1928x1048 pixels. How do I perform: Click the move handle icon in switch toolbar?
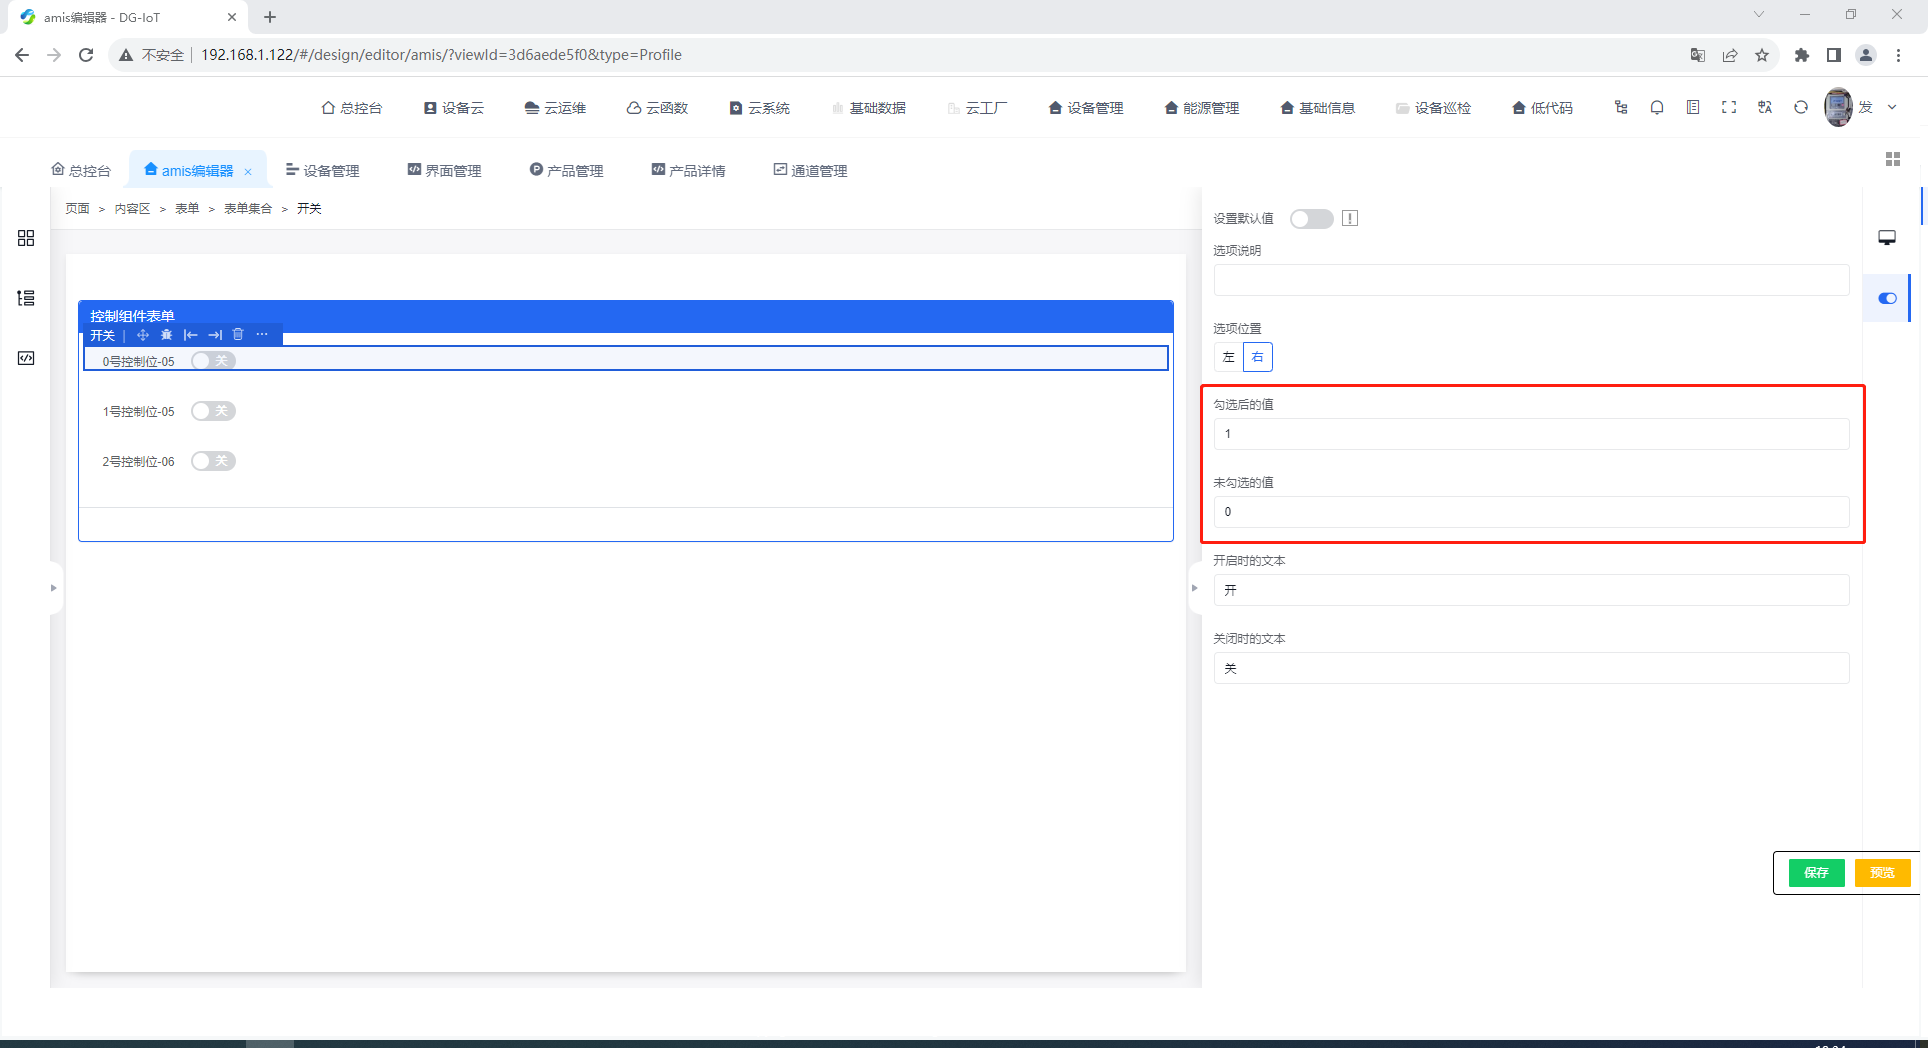click(x=142, y=335)
